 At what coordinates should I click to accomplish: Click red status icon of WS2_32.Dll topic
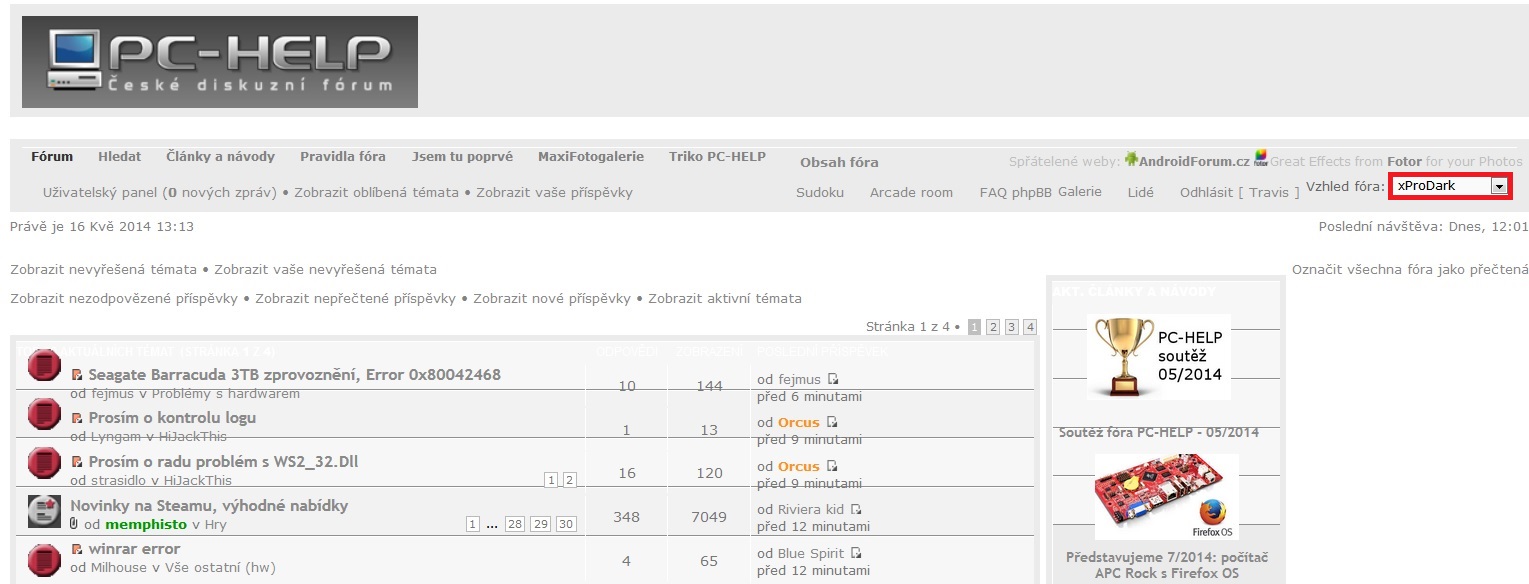click(44, 464)
